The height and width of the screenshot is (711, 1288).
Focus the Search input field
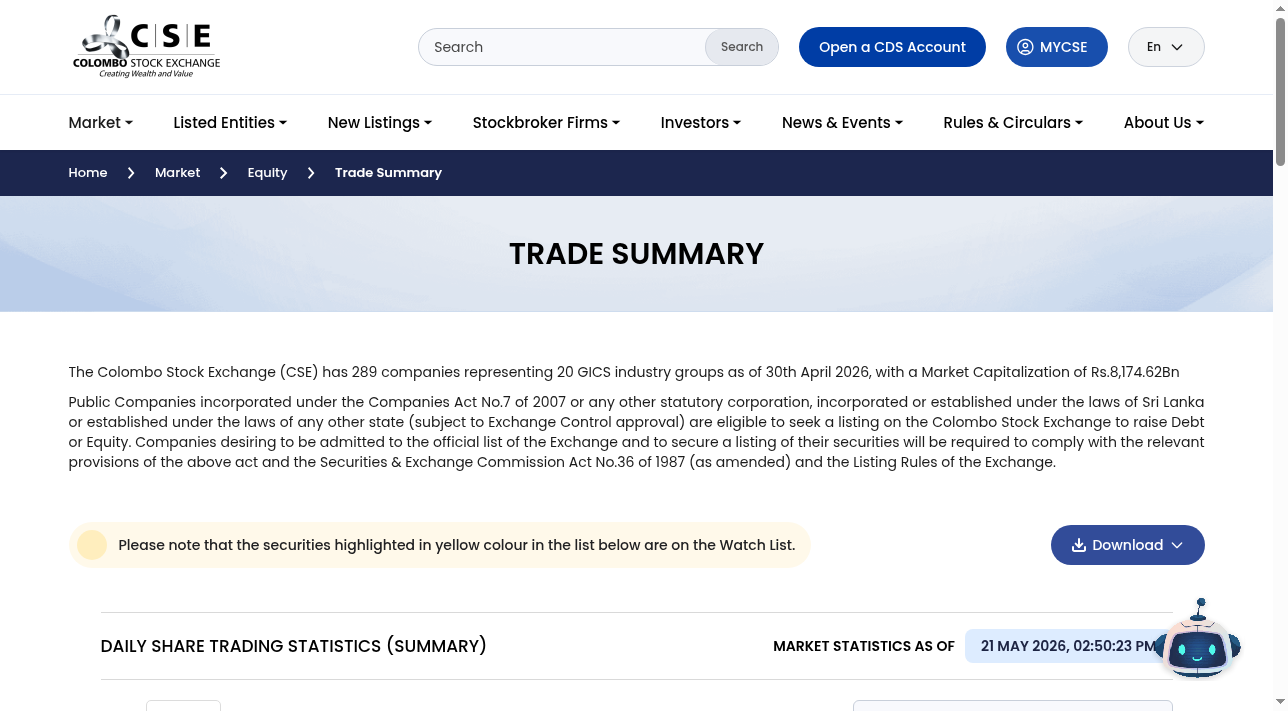(x=562, y=47)
